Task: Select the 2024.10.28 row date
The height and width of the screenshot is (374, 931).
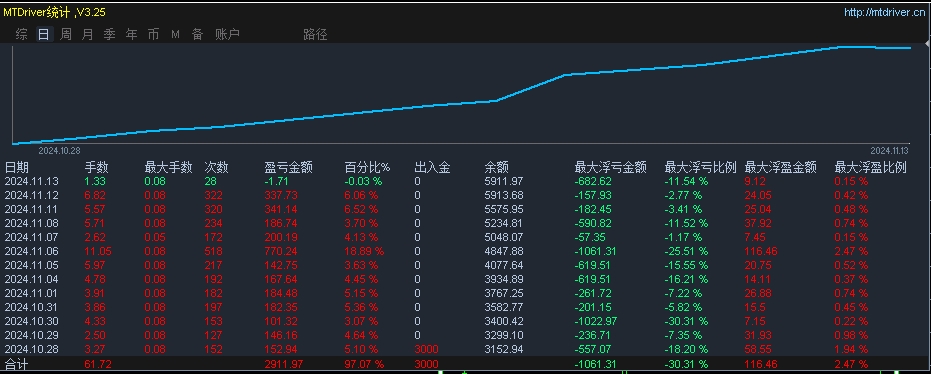Action: tap(32, 349)
